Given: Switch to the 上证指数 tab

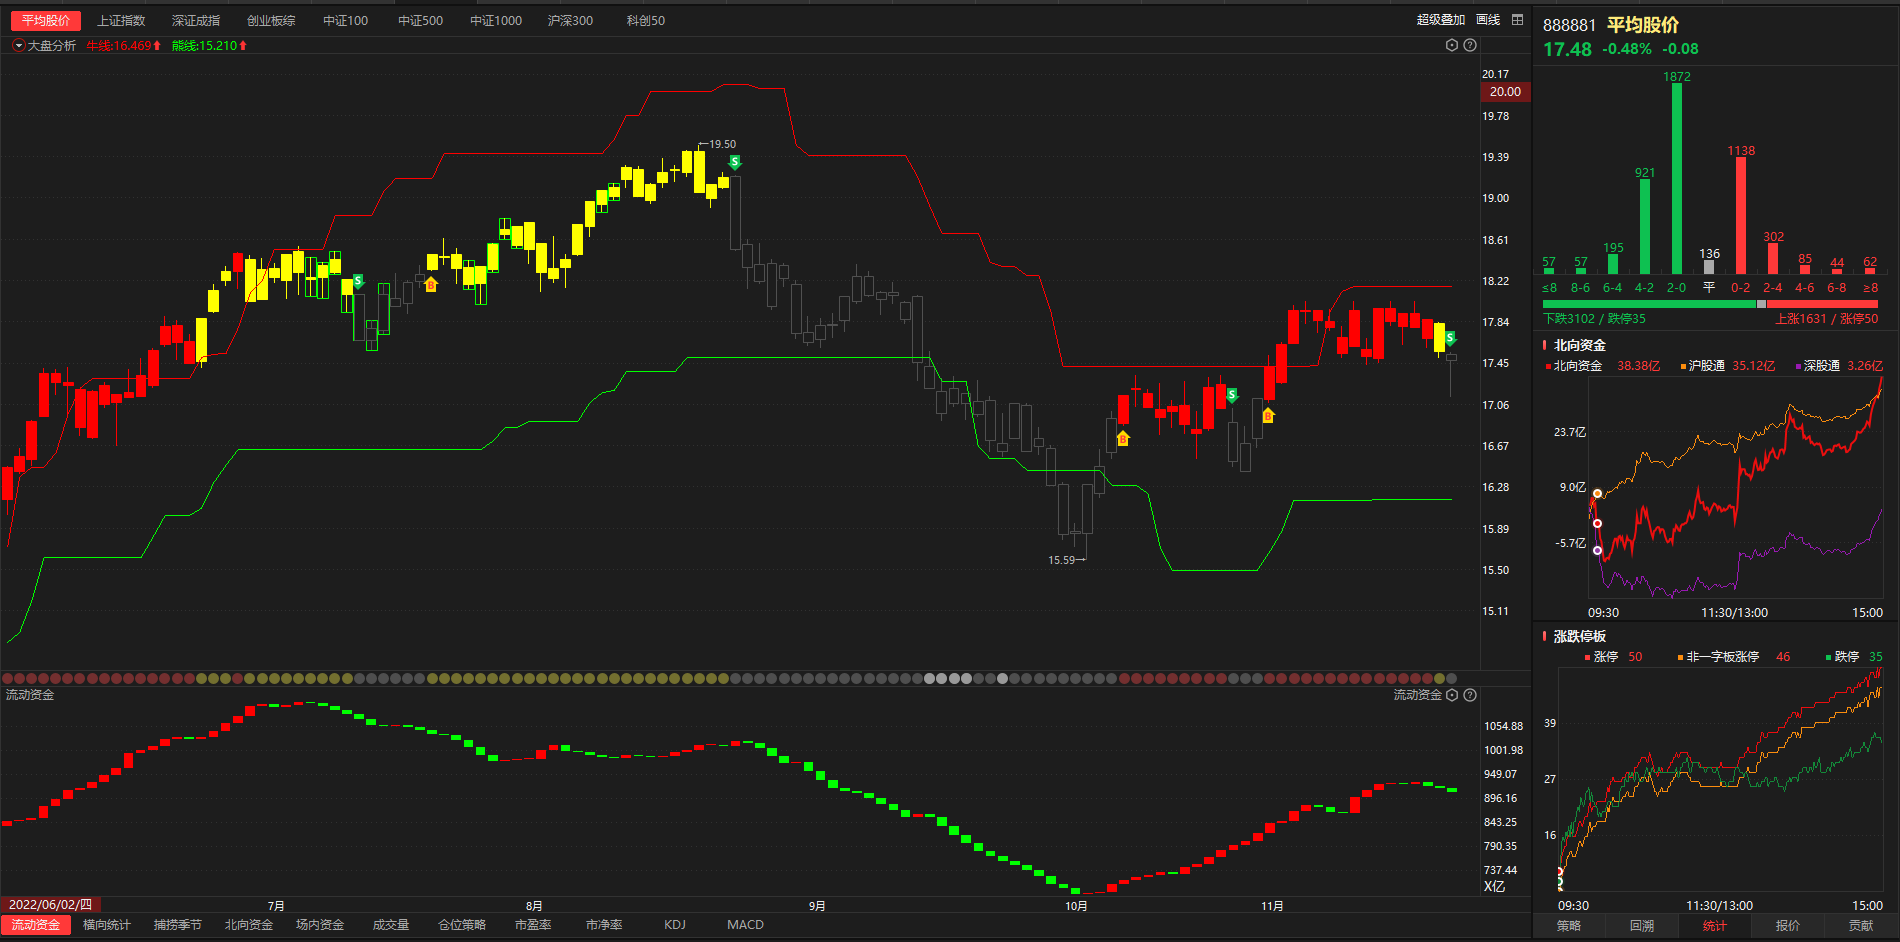Looking at the screenshot, I should click(121, 20).
